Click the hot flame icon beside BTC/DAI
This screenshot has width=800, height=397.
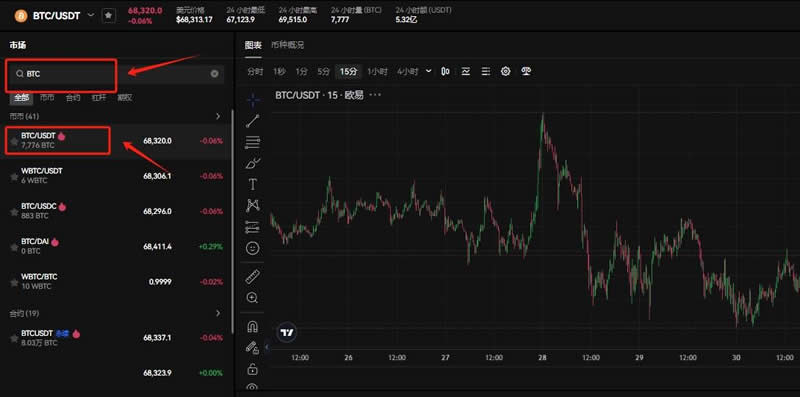coord(55,242)
